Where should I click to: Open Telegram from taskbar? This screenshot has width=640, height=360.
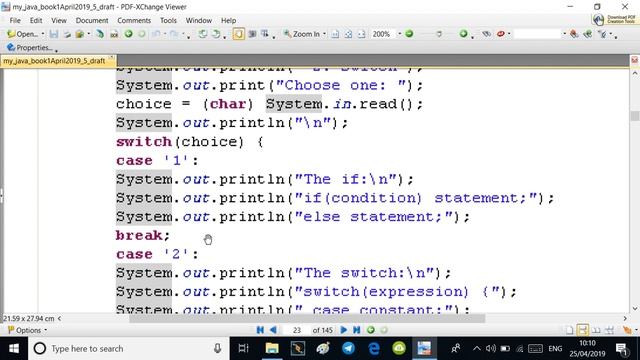[x=348, y=349]
